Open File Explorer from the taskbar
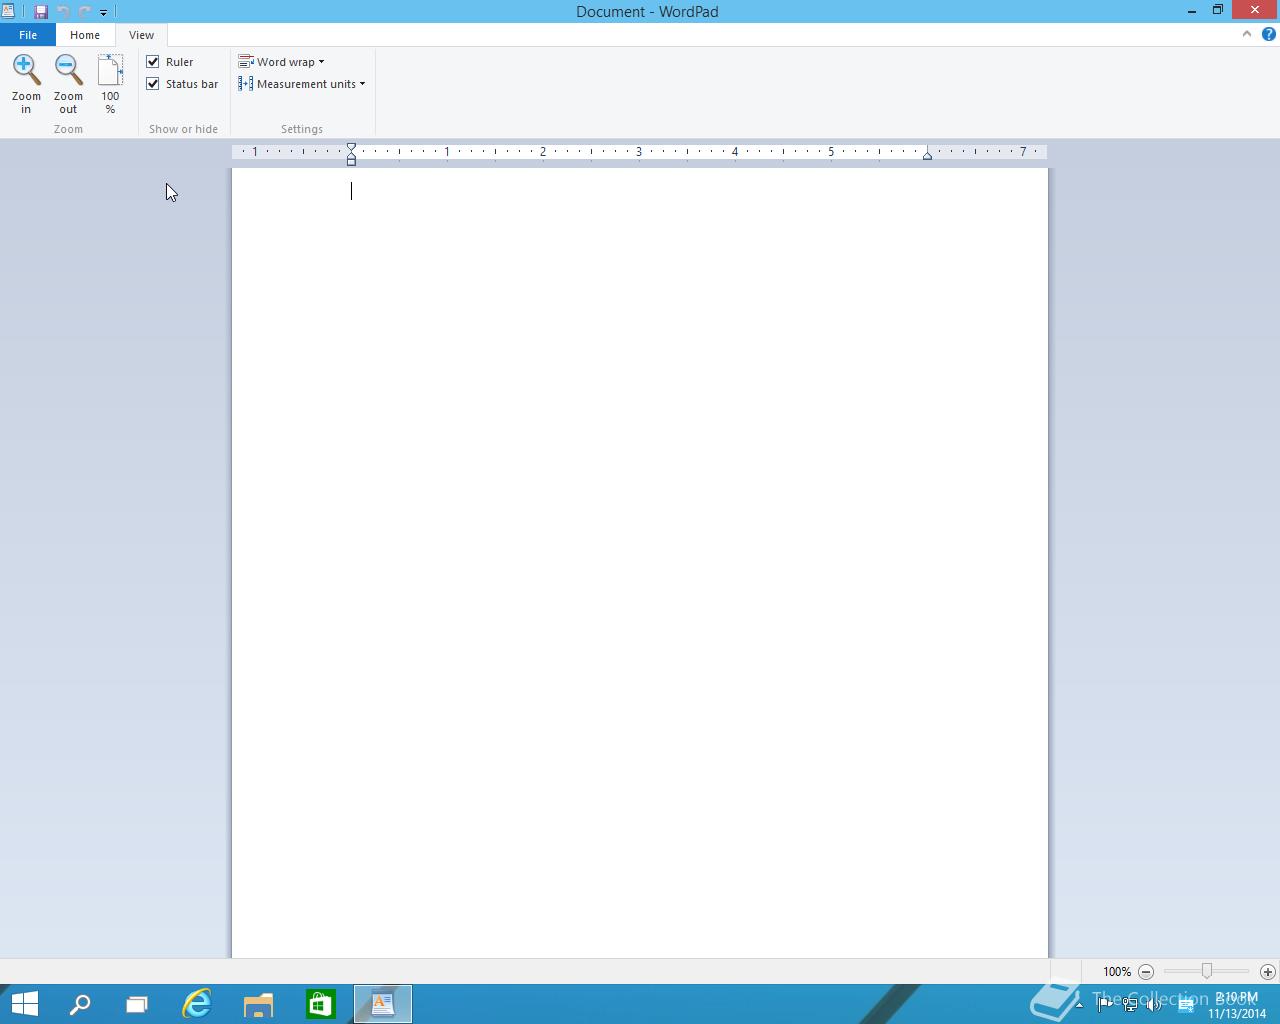 click(258, 1004)
